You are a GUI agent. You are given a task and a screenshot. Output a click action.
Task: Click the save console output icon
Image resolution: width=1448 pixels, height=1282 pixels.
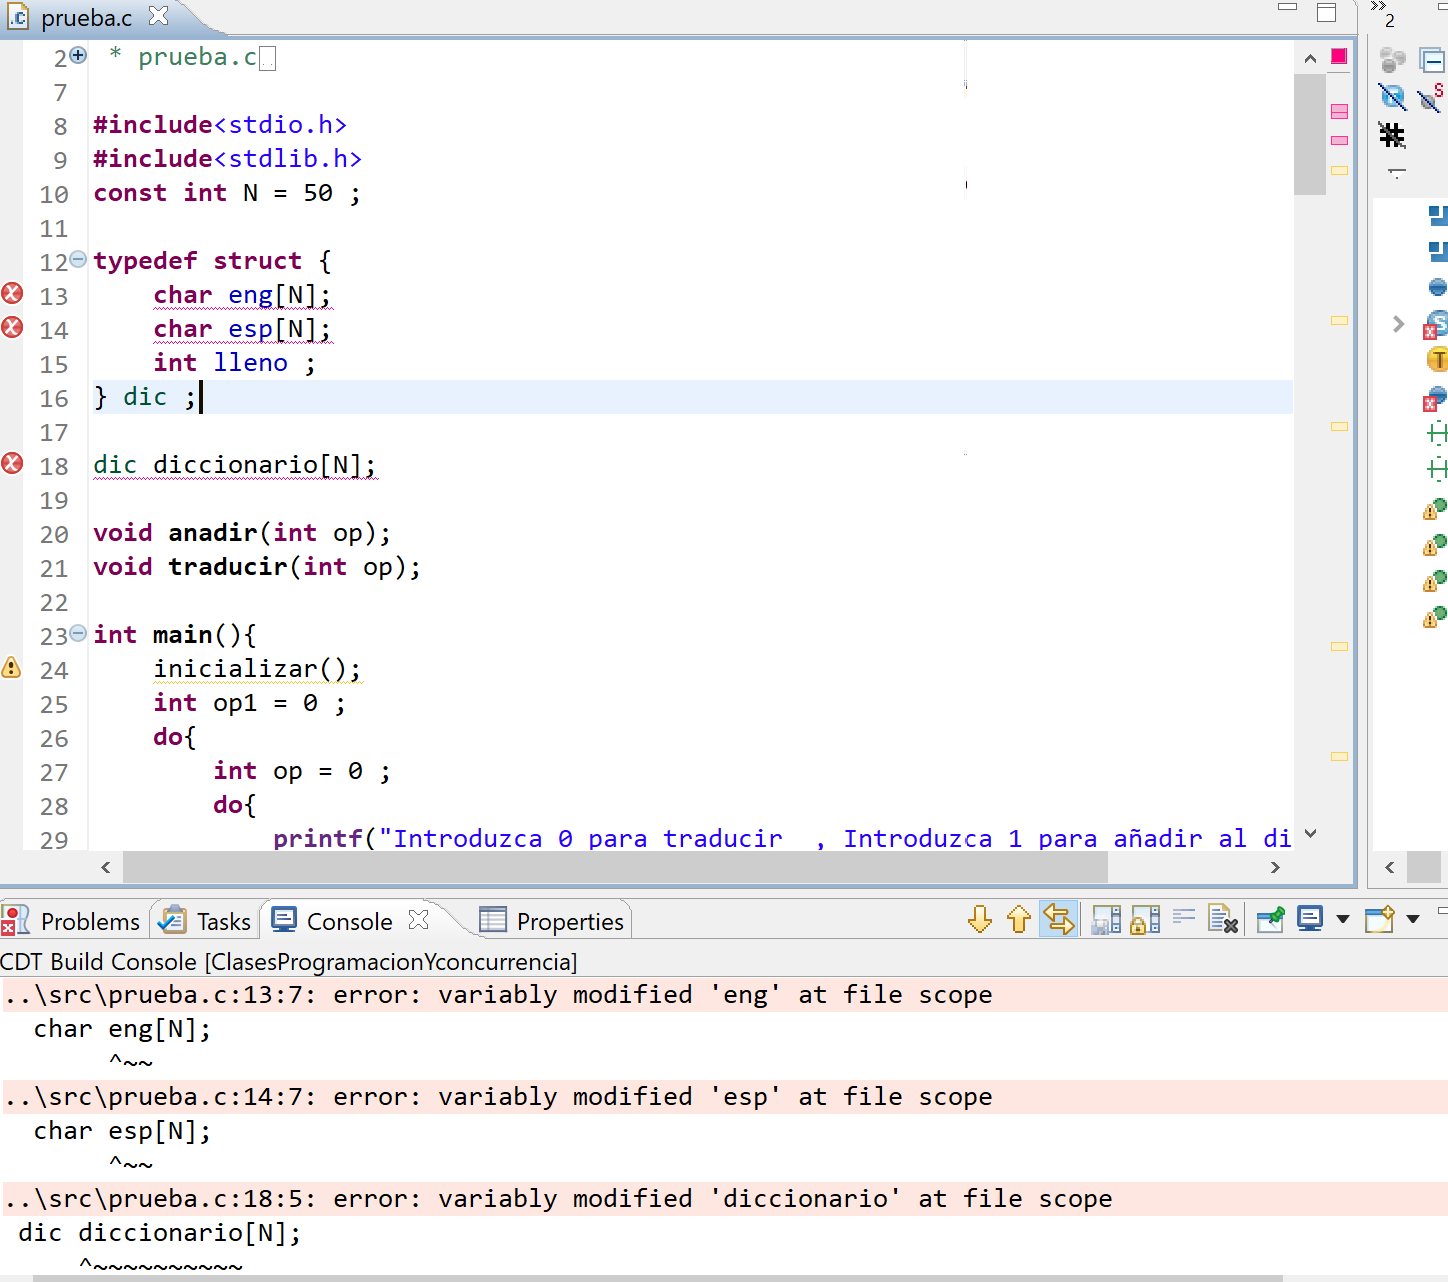point(1106,919)
